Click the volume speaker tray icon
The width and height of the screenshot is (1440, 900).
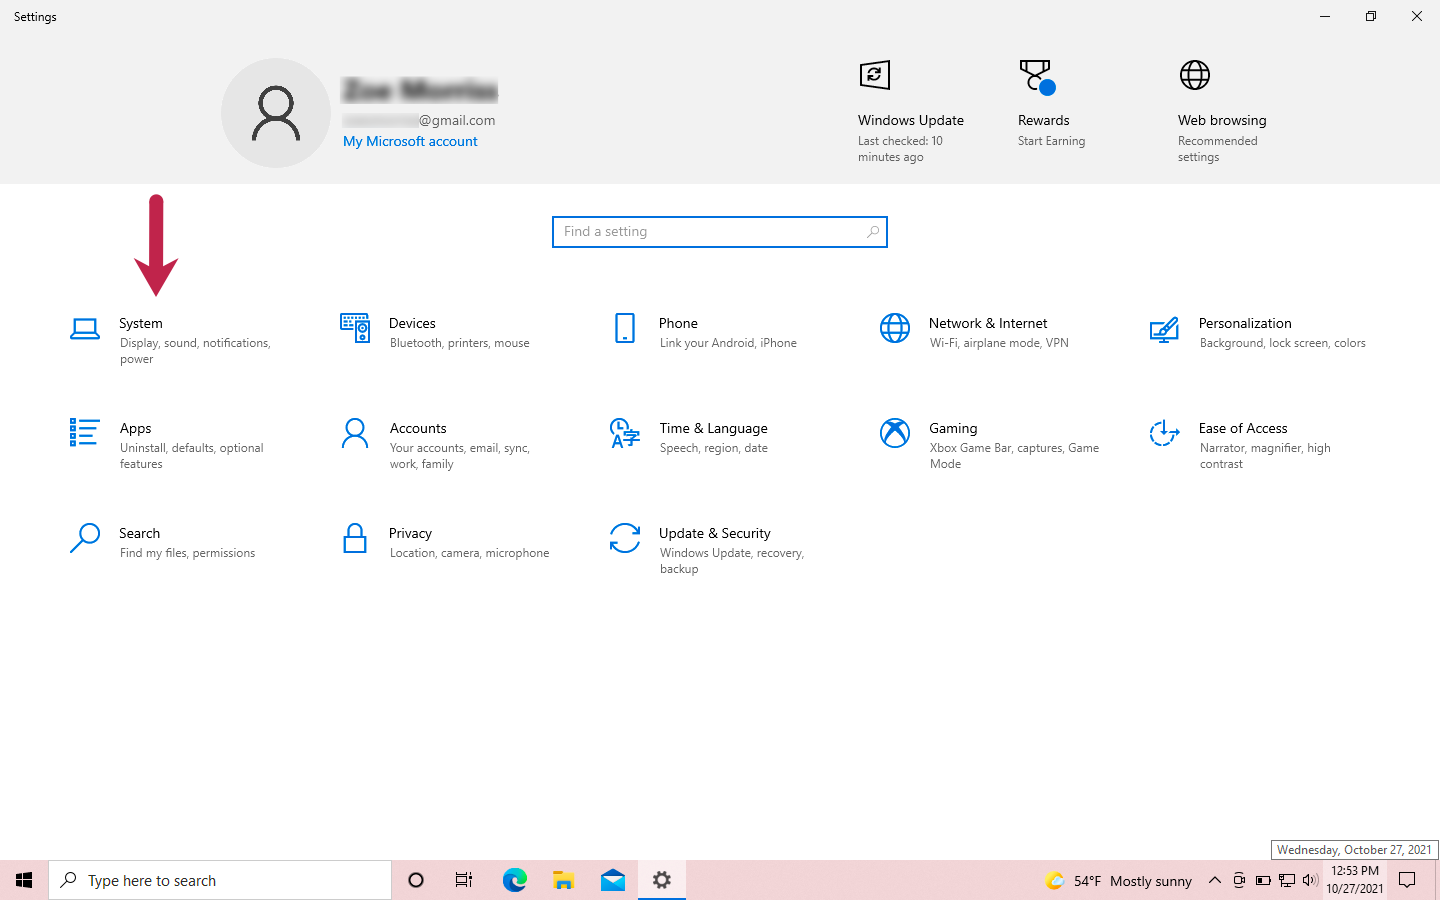[x=1310, y=880]
